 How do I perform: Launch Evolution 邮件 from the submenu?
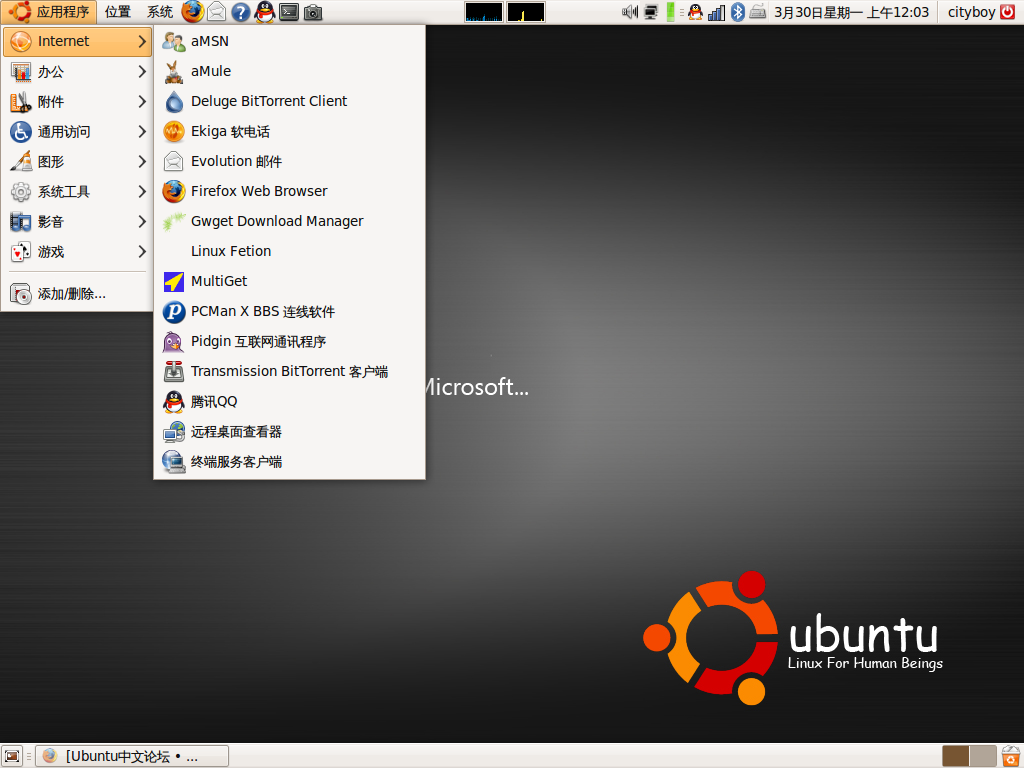tap(289, 161)
